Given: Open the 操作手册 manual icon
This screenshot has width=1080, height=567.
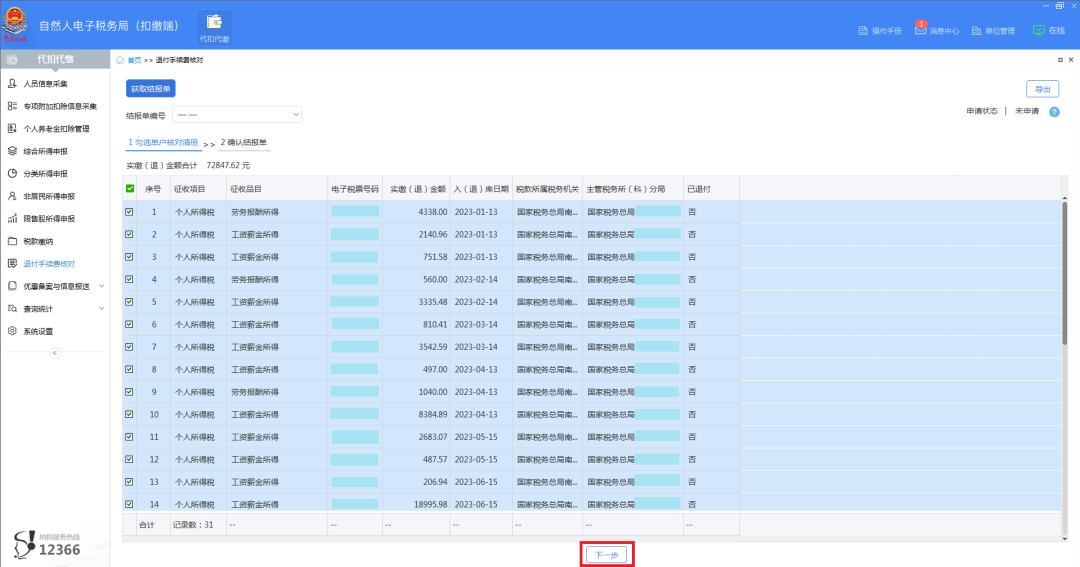Looking at the screenshot, I should 862,31.
